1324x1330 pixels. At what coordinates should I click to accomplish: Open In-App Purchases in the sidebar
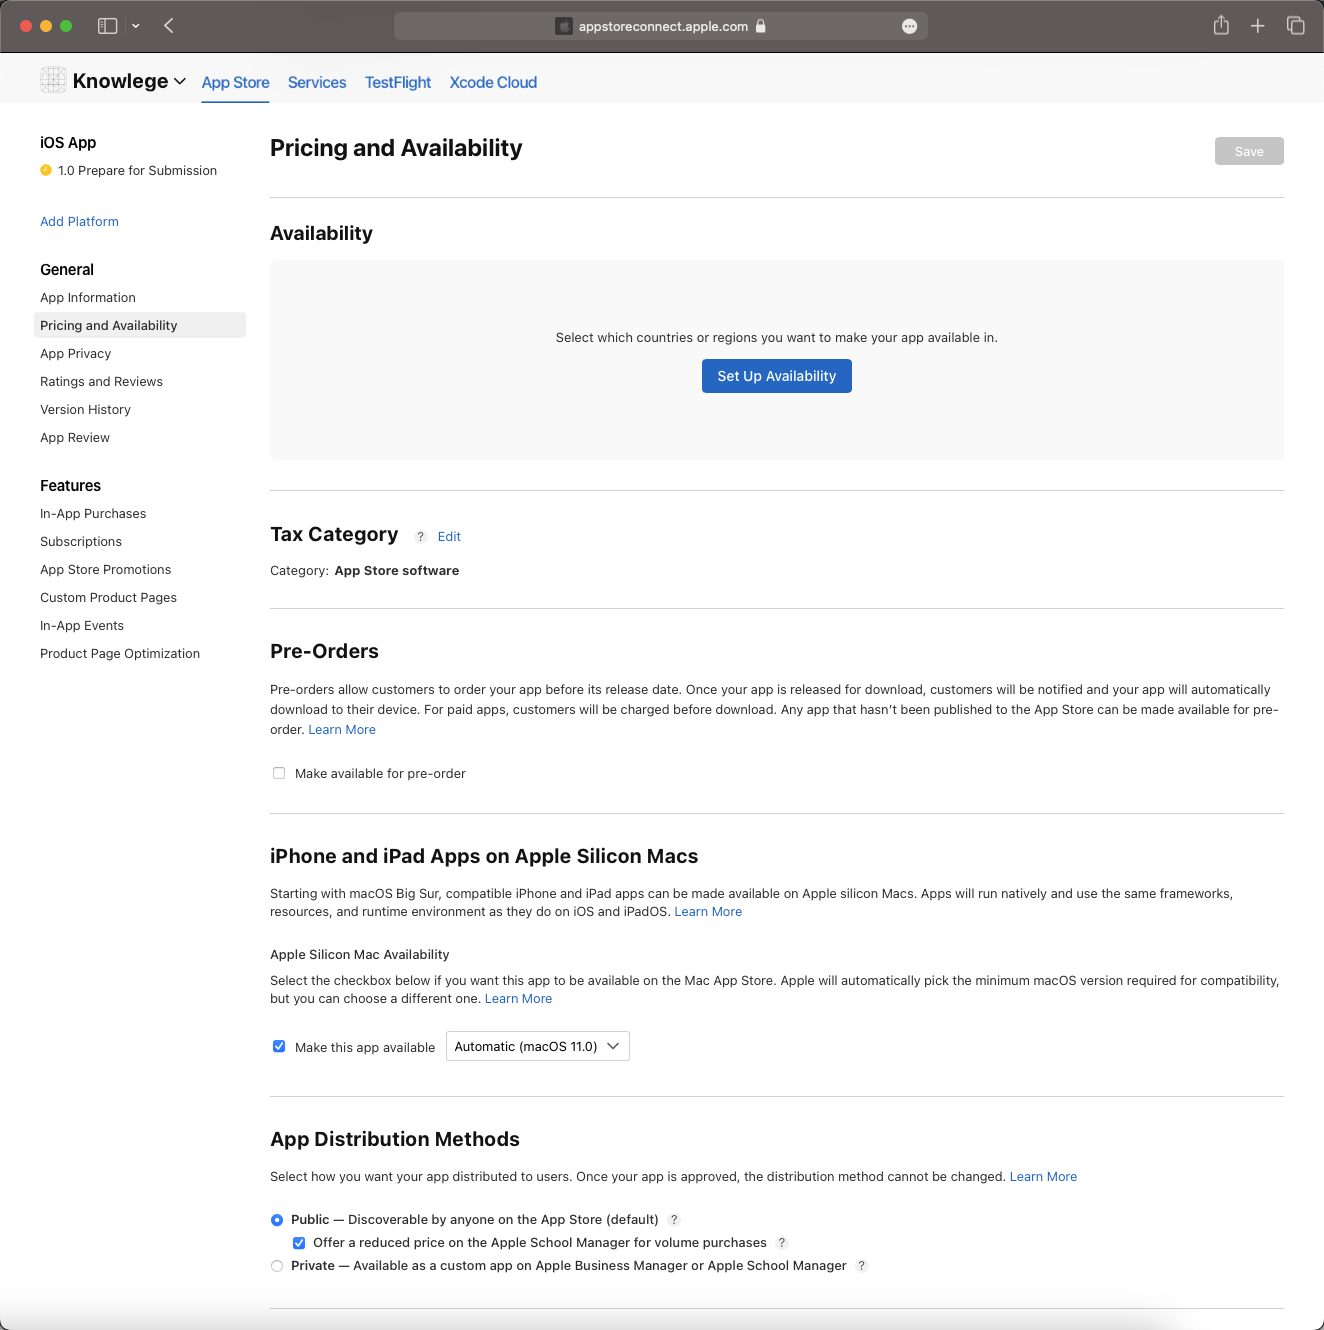(93, 514)
